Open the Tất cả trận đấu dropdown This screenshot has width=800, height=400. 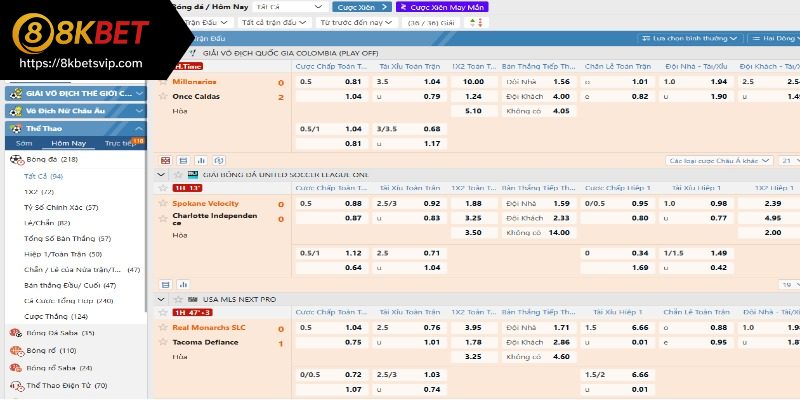pyautogui.click(x=274, y=22)
